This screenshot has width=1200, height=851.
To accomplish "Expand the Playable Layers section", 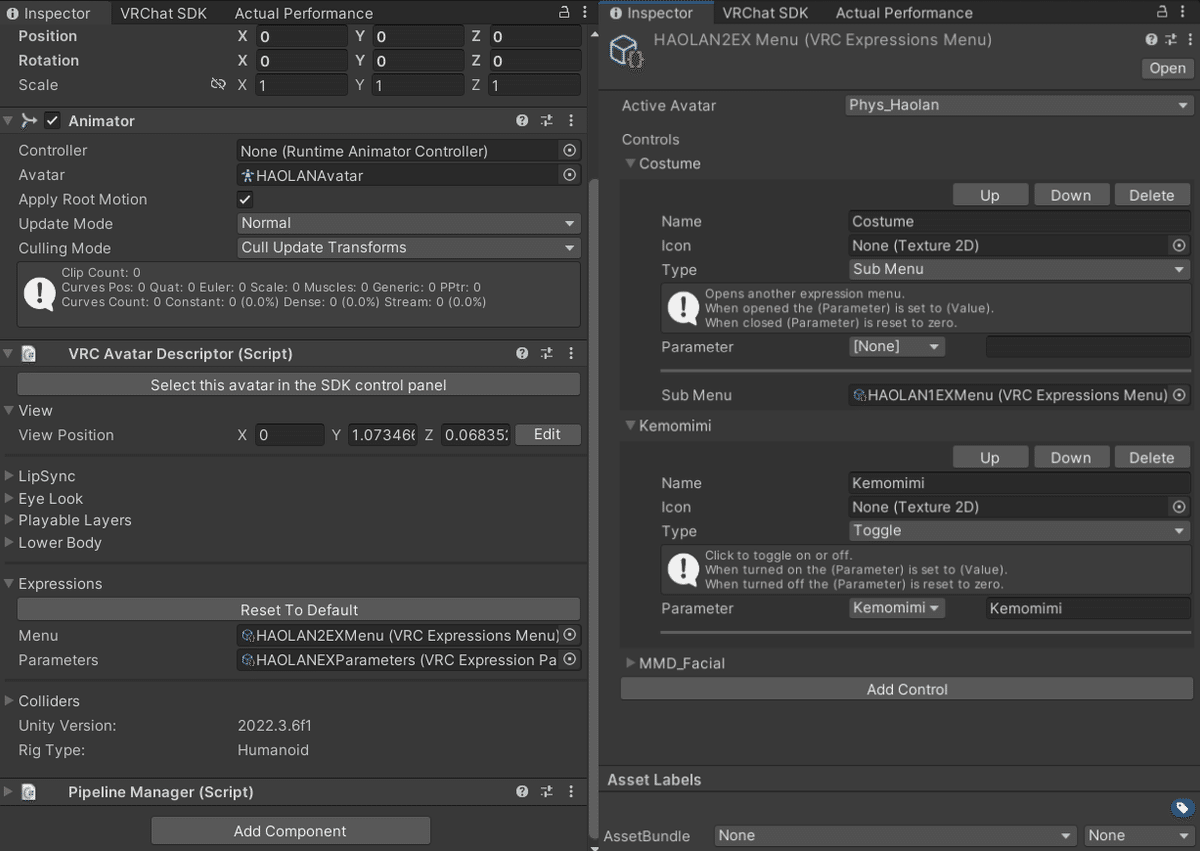I will click(x=10, y=521).
